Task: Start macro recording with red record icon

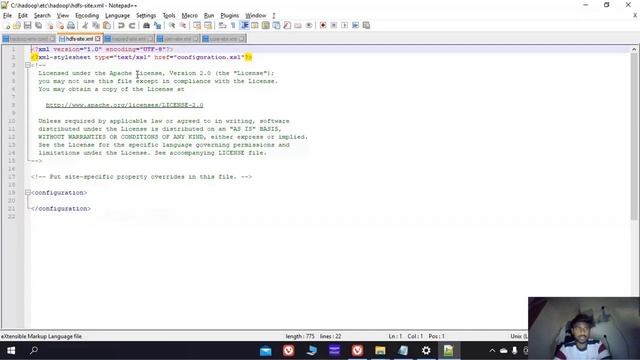Action: pos(323,25)
